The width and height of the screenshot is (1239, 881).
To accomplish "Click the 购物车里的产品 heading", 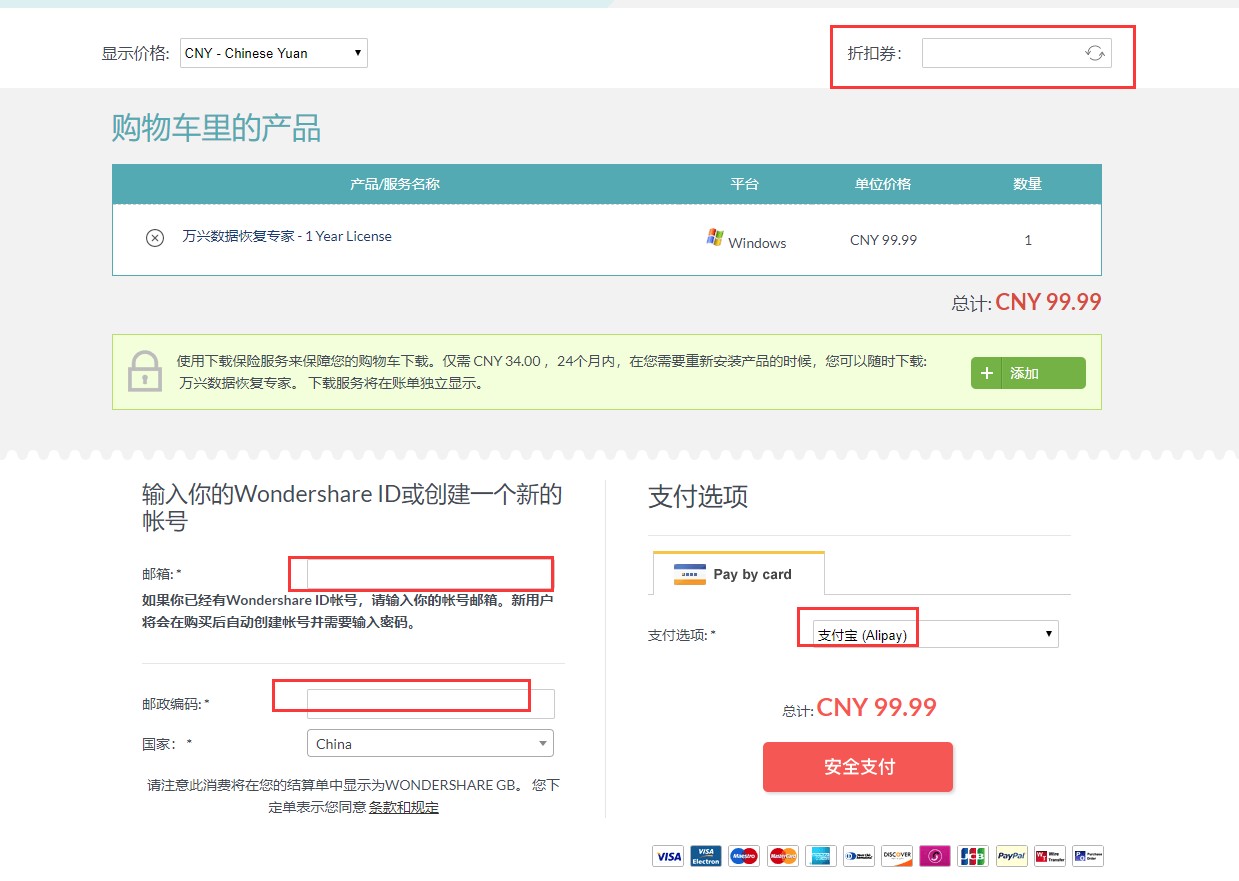I will (216, 128).
